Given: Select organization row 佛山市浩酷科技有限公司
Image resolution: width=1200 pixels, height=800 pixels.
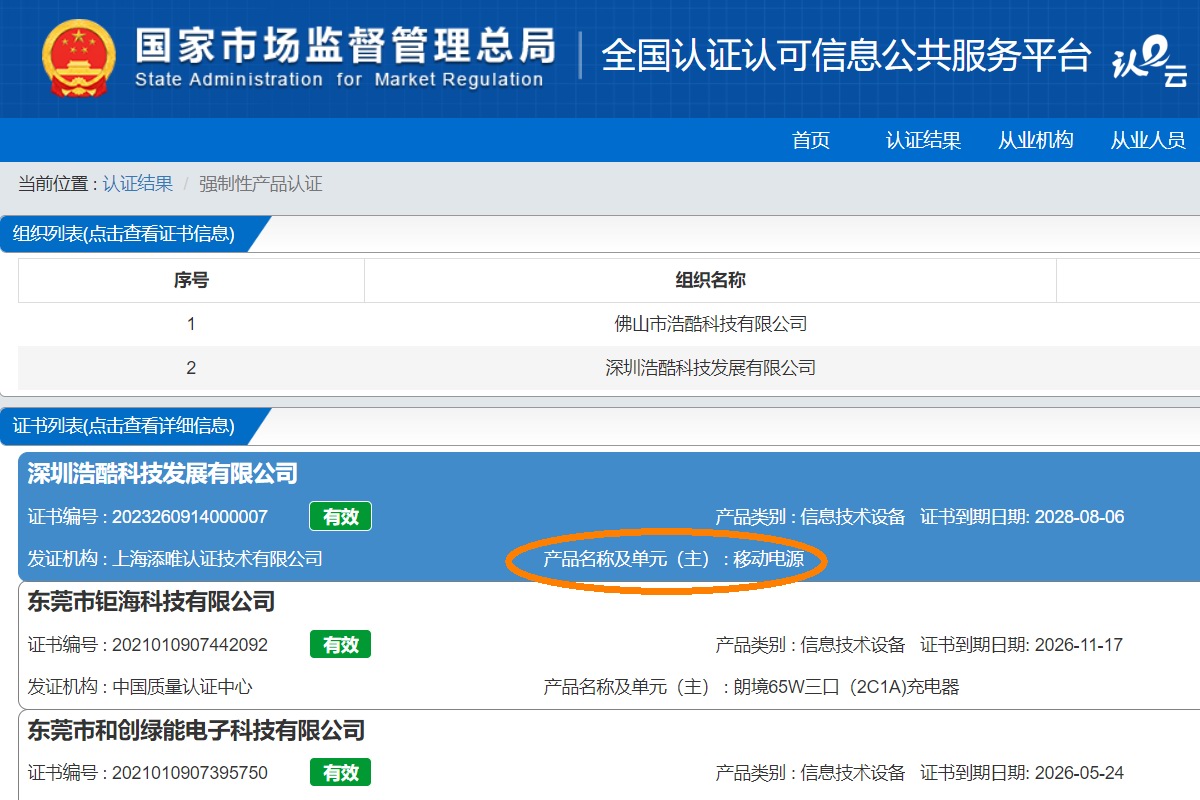Looking at the screenshot, I should click(710, 324).
